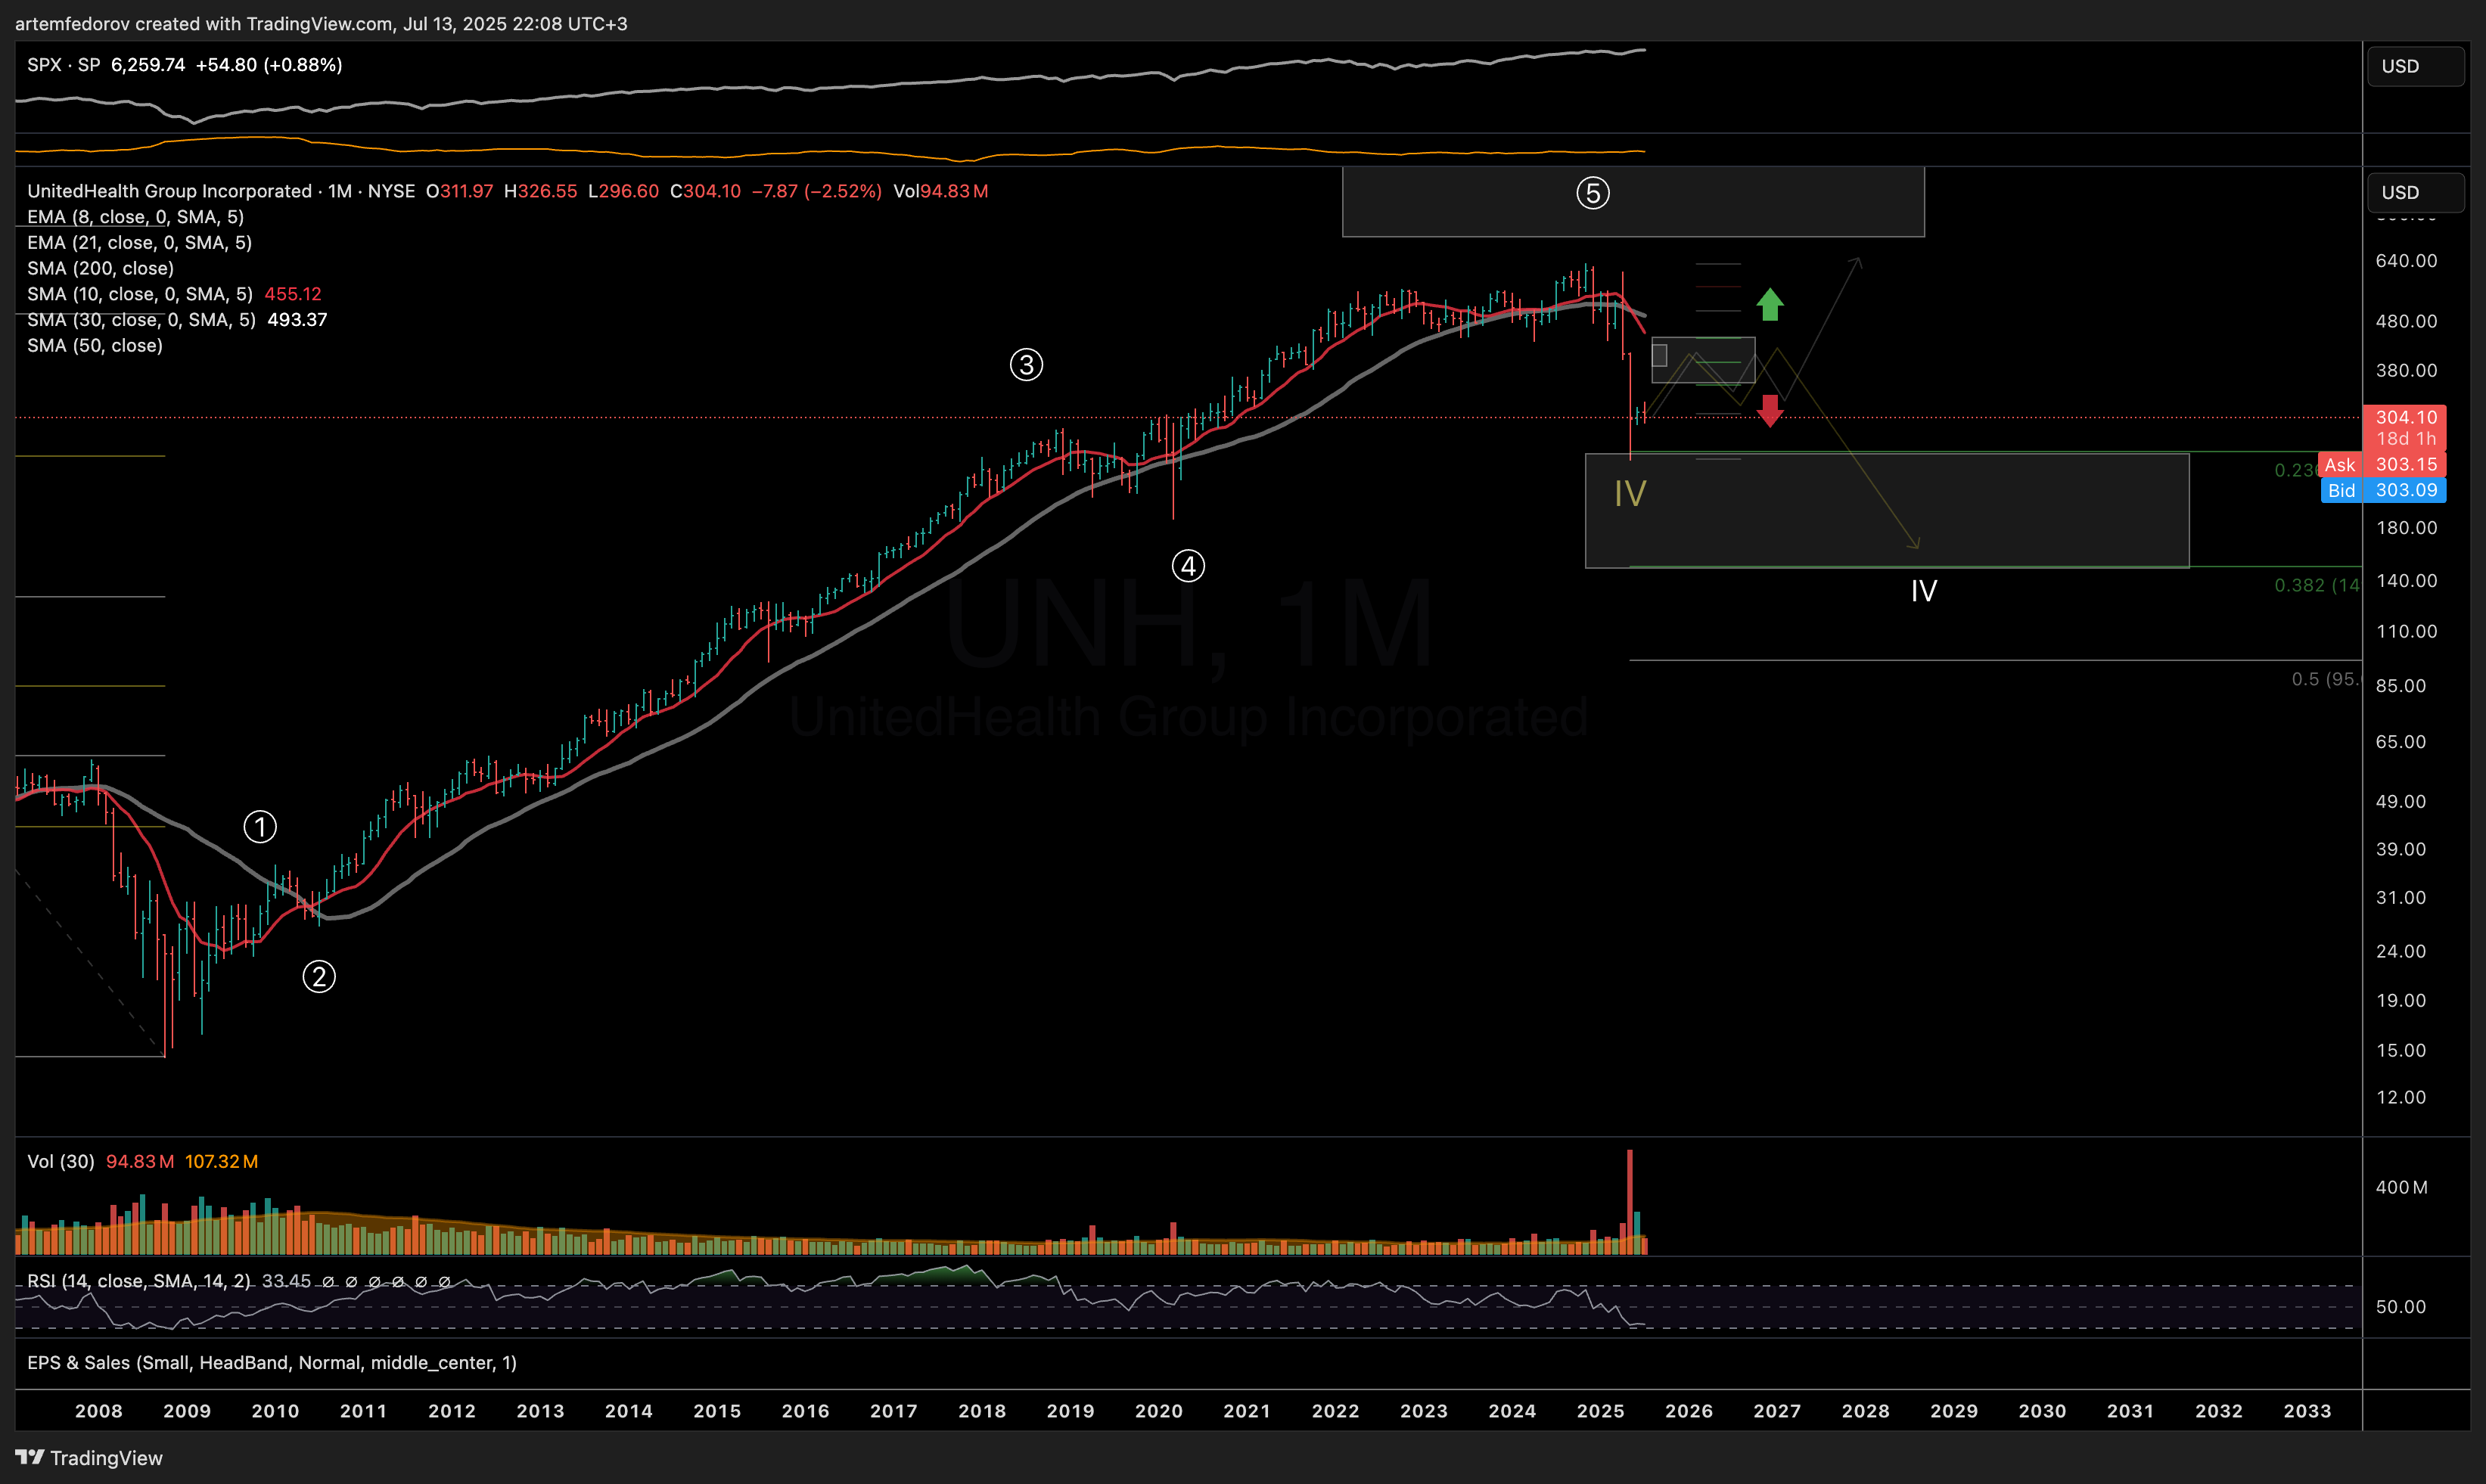Select the SMA (30, close, 0, SMA, 5) indicator
2486x1484 pixels.
141,320
